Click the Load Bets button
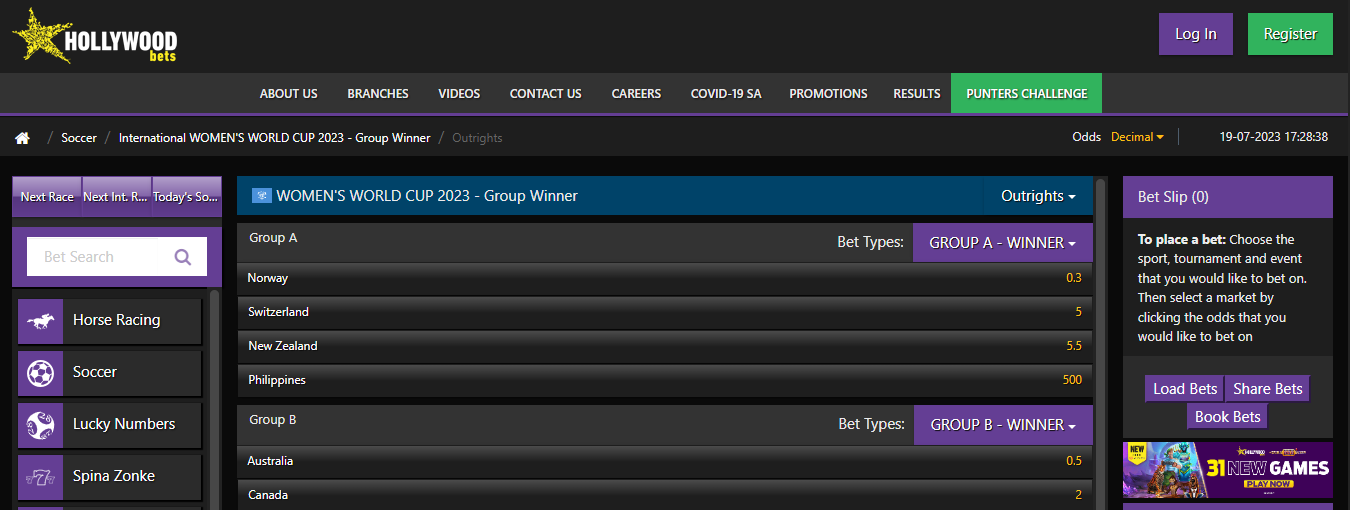Image resolution: width=1350 pixels, height=510 pixels. tap(1185, 389)
